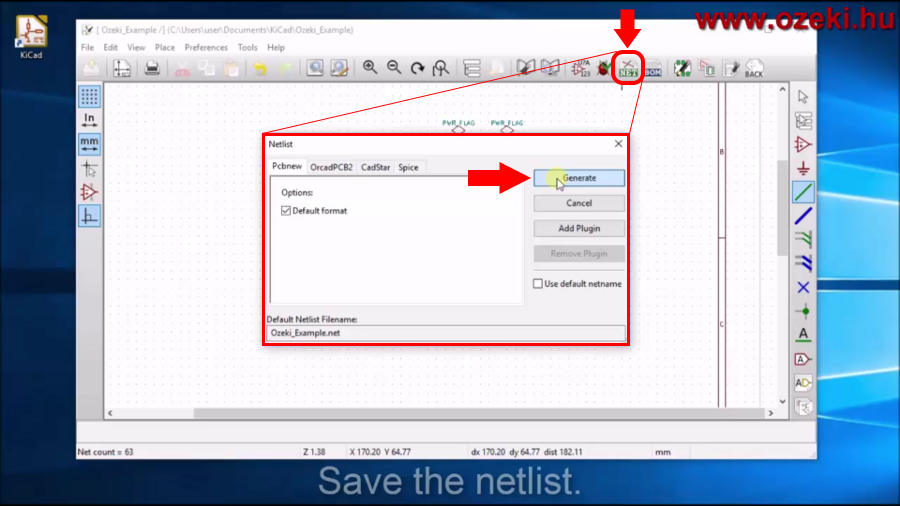Toggle the Default format checkbox
Image resolution: width=900 pixels, height=506 pixels.
click(x=286, y=211)
